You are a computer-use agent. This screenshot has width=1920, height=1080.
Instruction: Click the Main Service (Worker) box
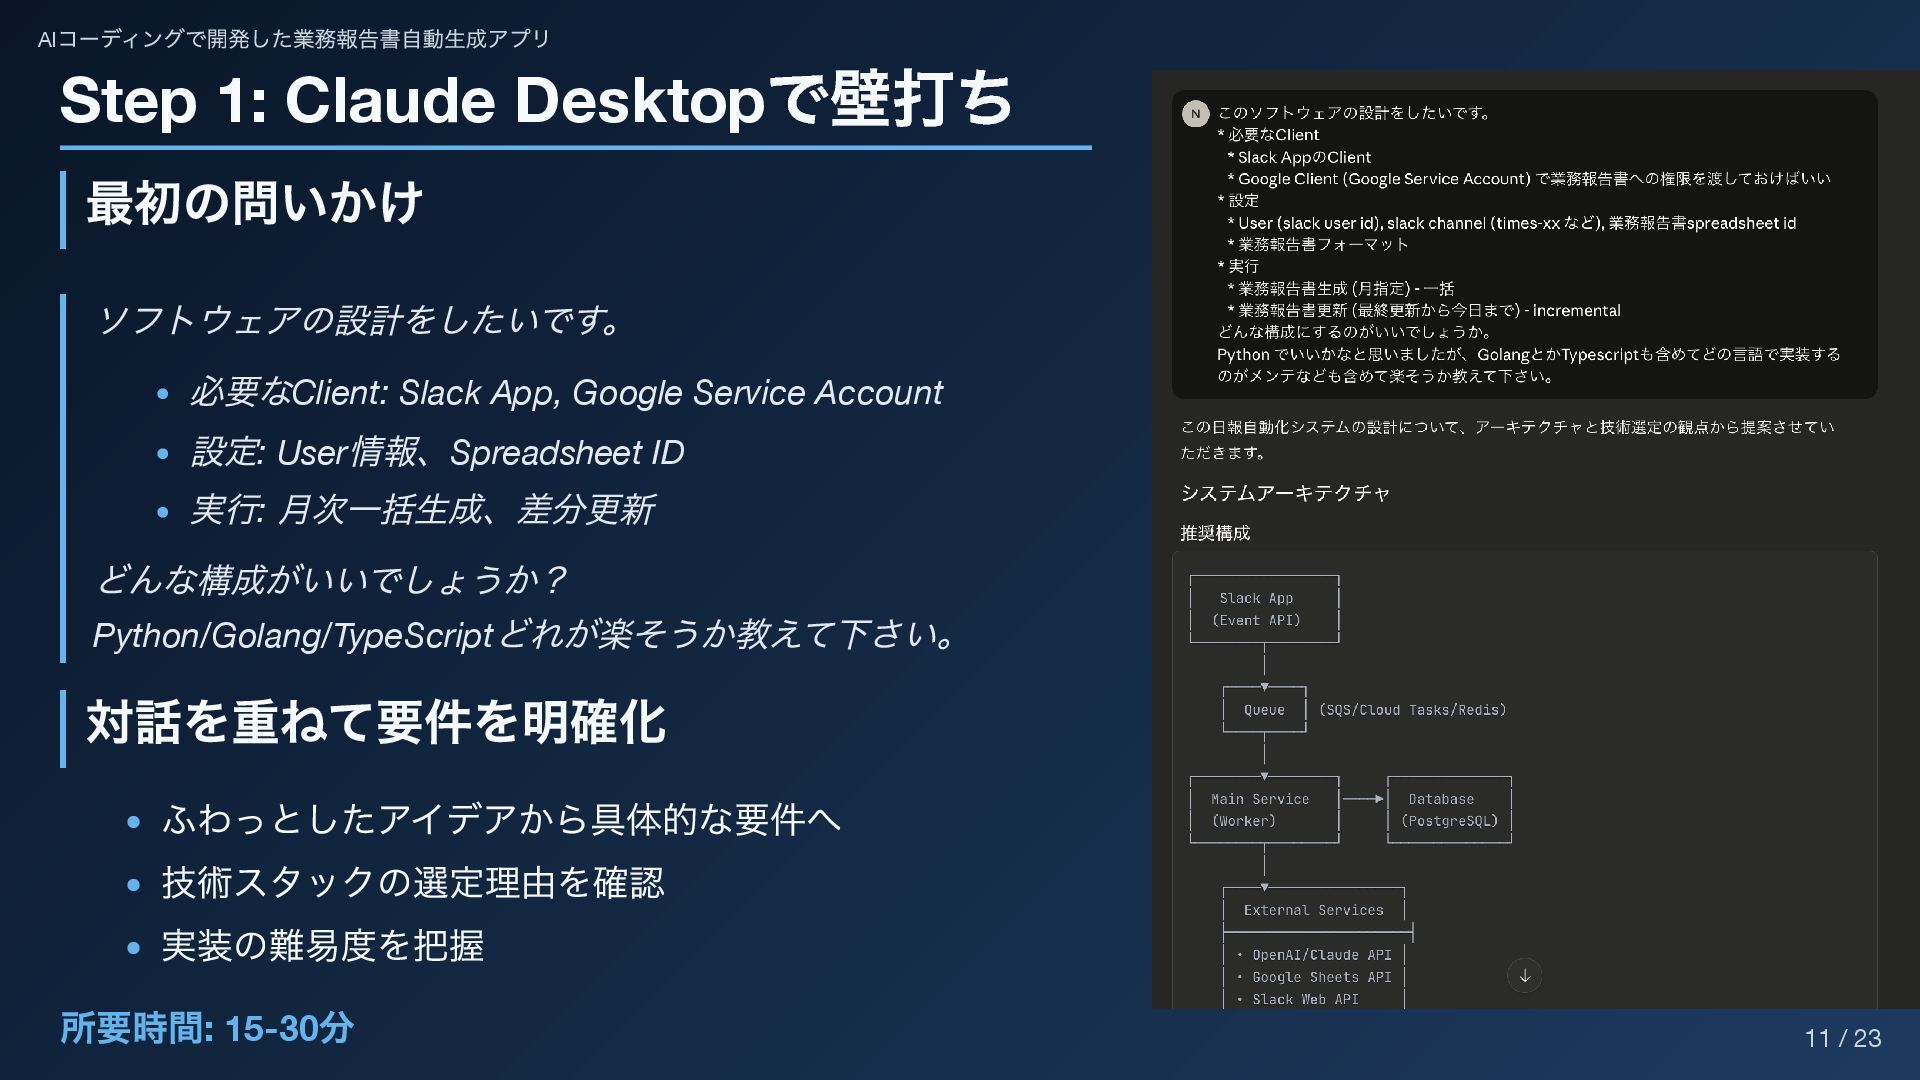[x=1264, y=810]
